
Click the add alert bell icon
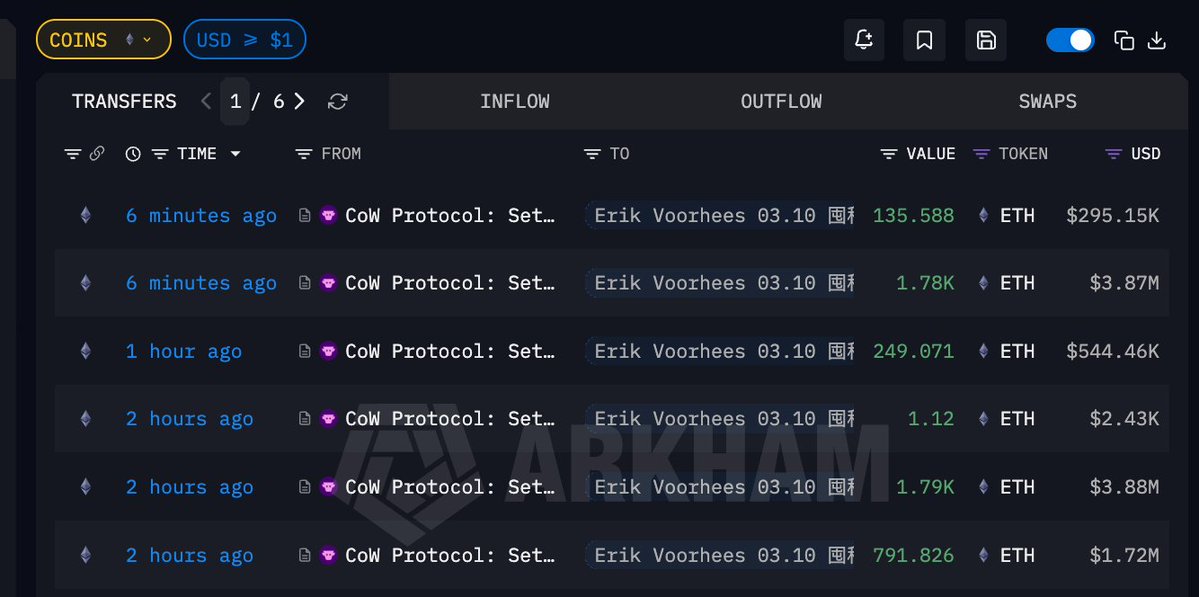pos(864,40)
